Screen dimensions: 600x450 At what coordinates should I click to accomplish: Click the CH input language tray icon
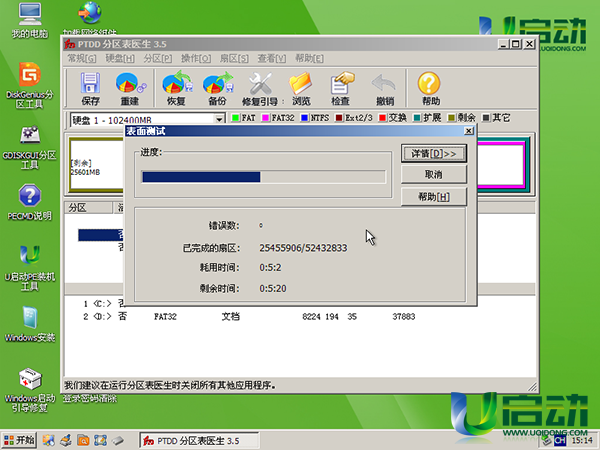559,441
